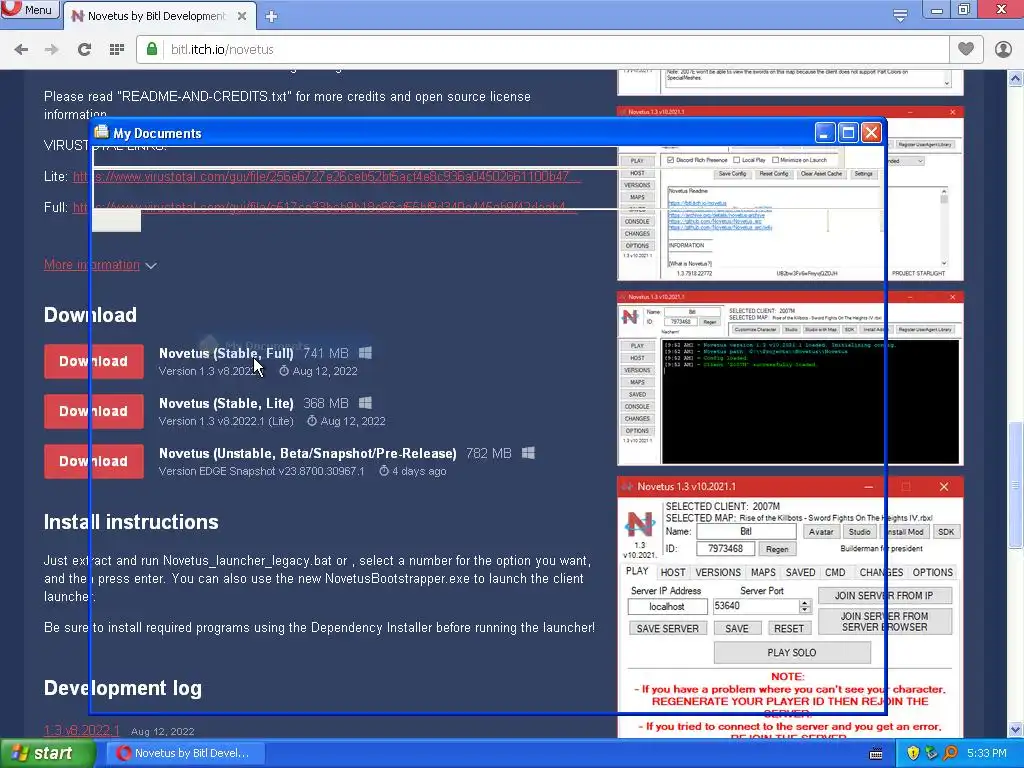Open the yellow security shield tray icon
Viewport: 1024px width, 768px height.
click(x=913, y=753)
